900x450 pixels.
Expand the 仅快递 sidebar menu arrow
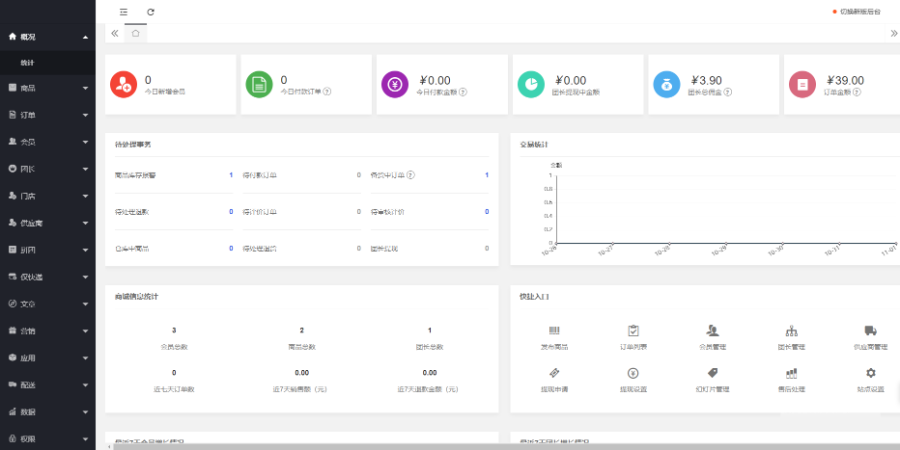(86, 277)
